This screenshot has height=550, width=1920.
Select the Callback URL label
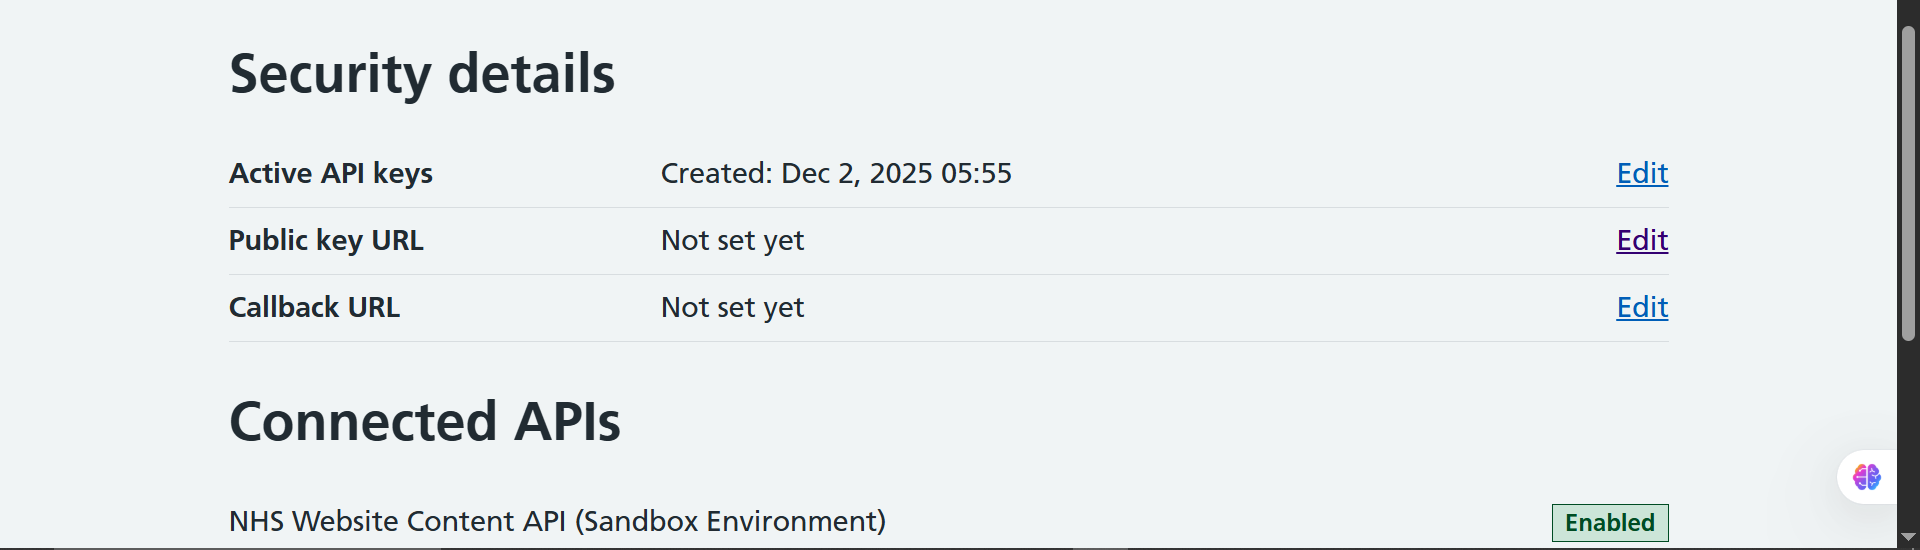coord(314,308)
